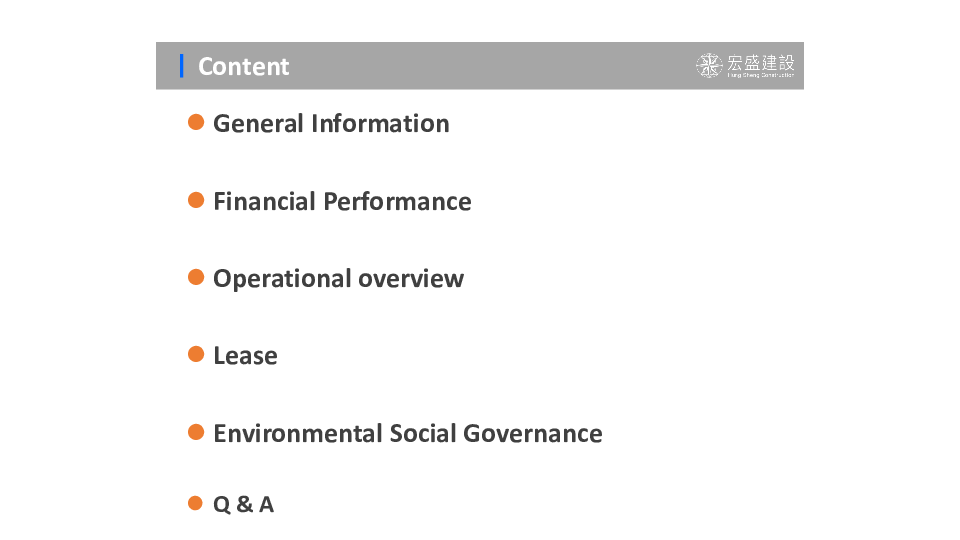Click the orange bullet beside Environmental Social Governance
The width and height of the screenshot is (960, 540).
tap(196, 432)
